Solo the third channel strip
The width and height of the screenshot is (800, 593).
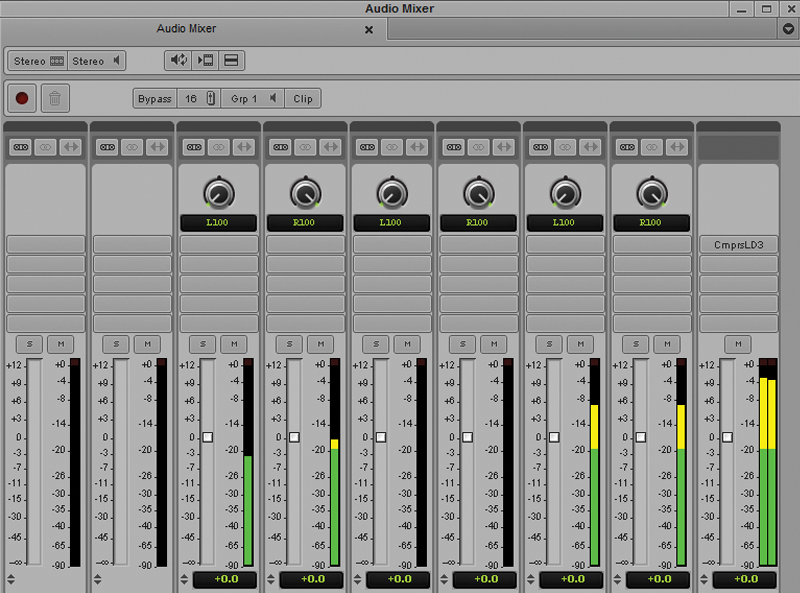point(203,344)
